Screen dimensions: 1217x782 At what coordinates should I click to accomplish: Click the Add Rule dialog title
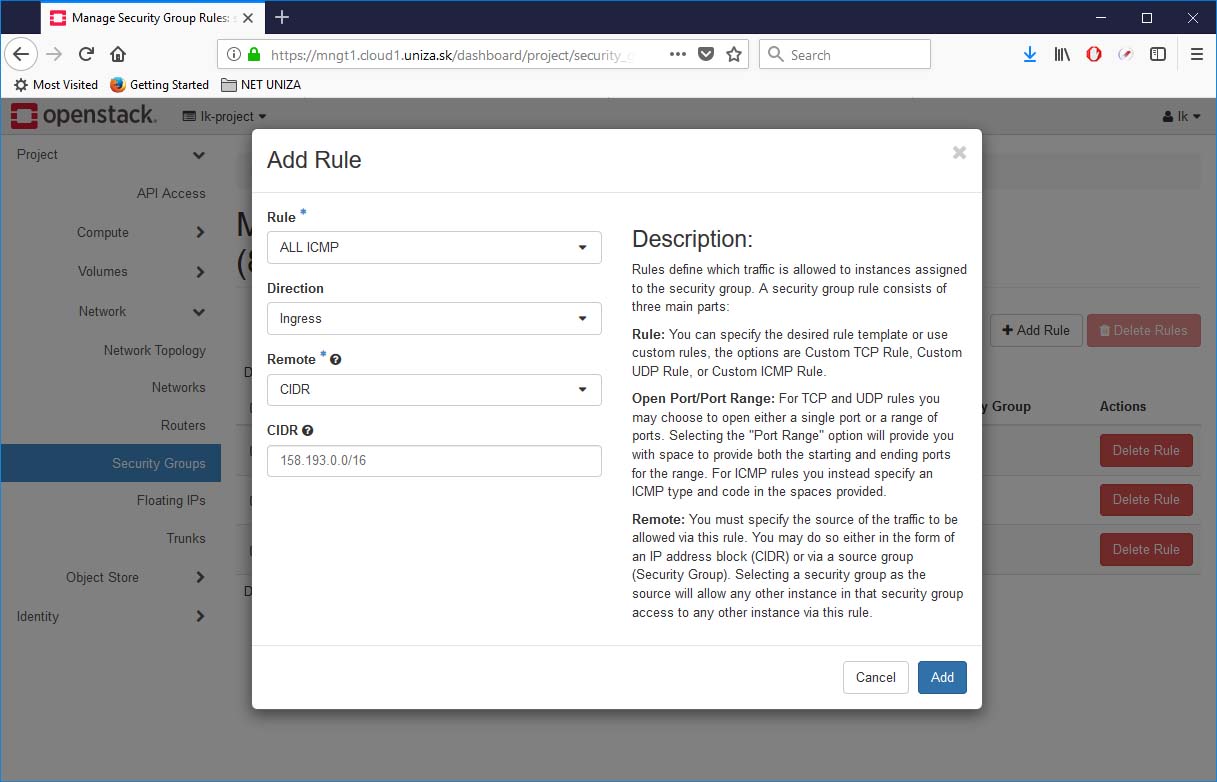click(x=314, y=160)
